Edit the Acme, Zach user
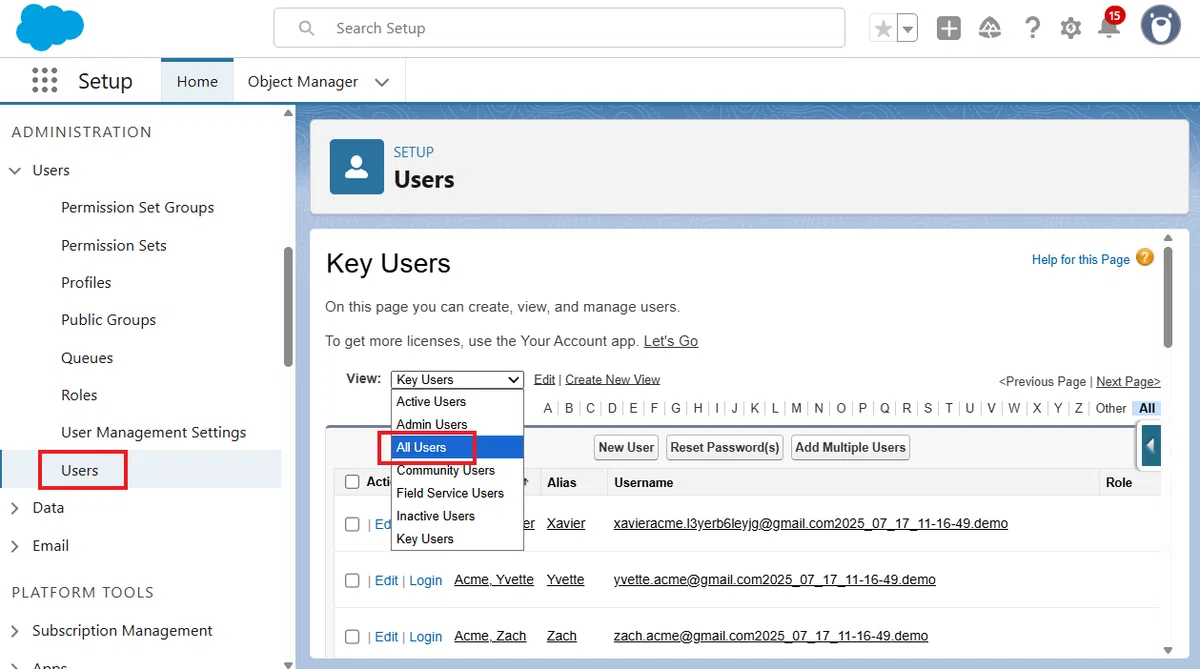 pos(386,637)
